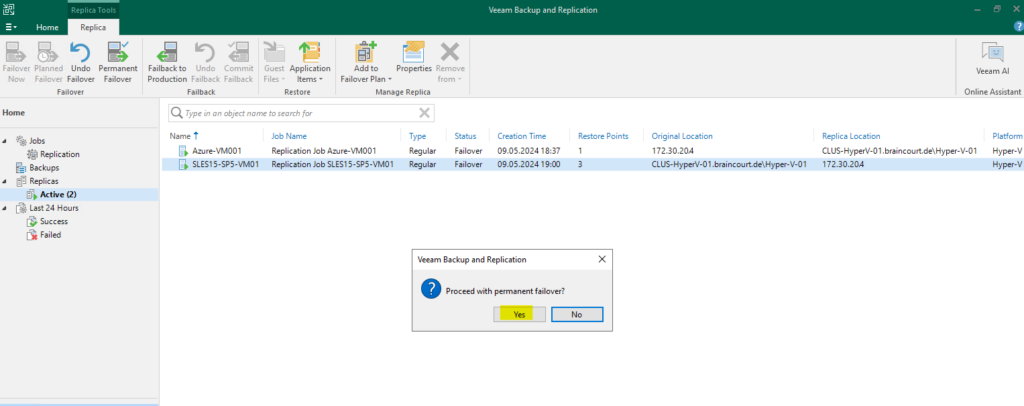The image size is (1024, 406).
Task: Collapse the Jobs tree node
Action: [5, 141]
